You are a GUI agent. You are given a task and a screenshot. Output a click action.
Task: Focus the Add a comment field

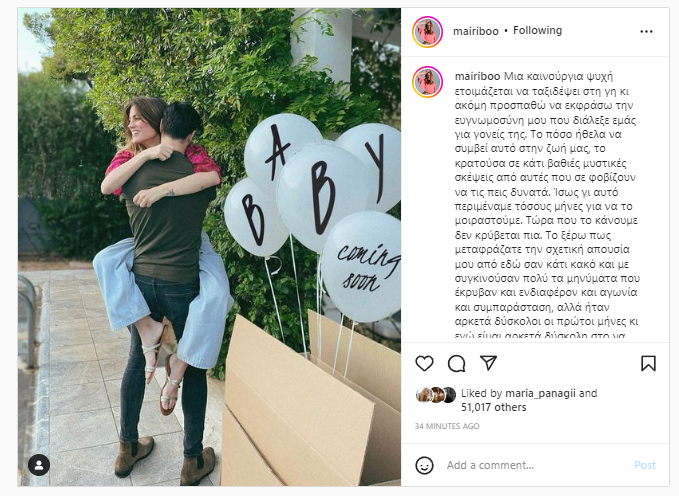(x=537, y=465)
